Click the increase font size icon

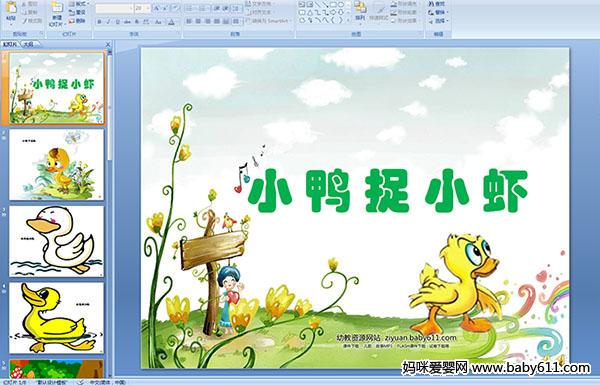click(x=157, y=8)
